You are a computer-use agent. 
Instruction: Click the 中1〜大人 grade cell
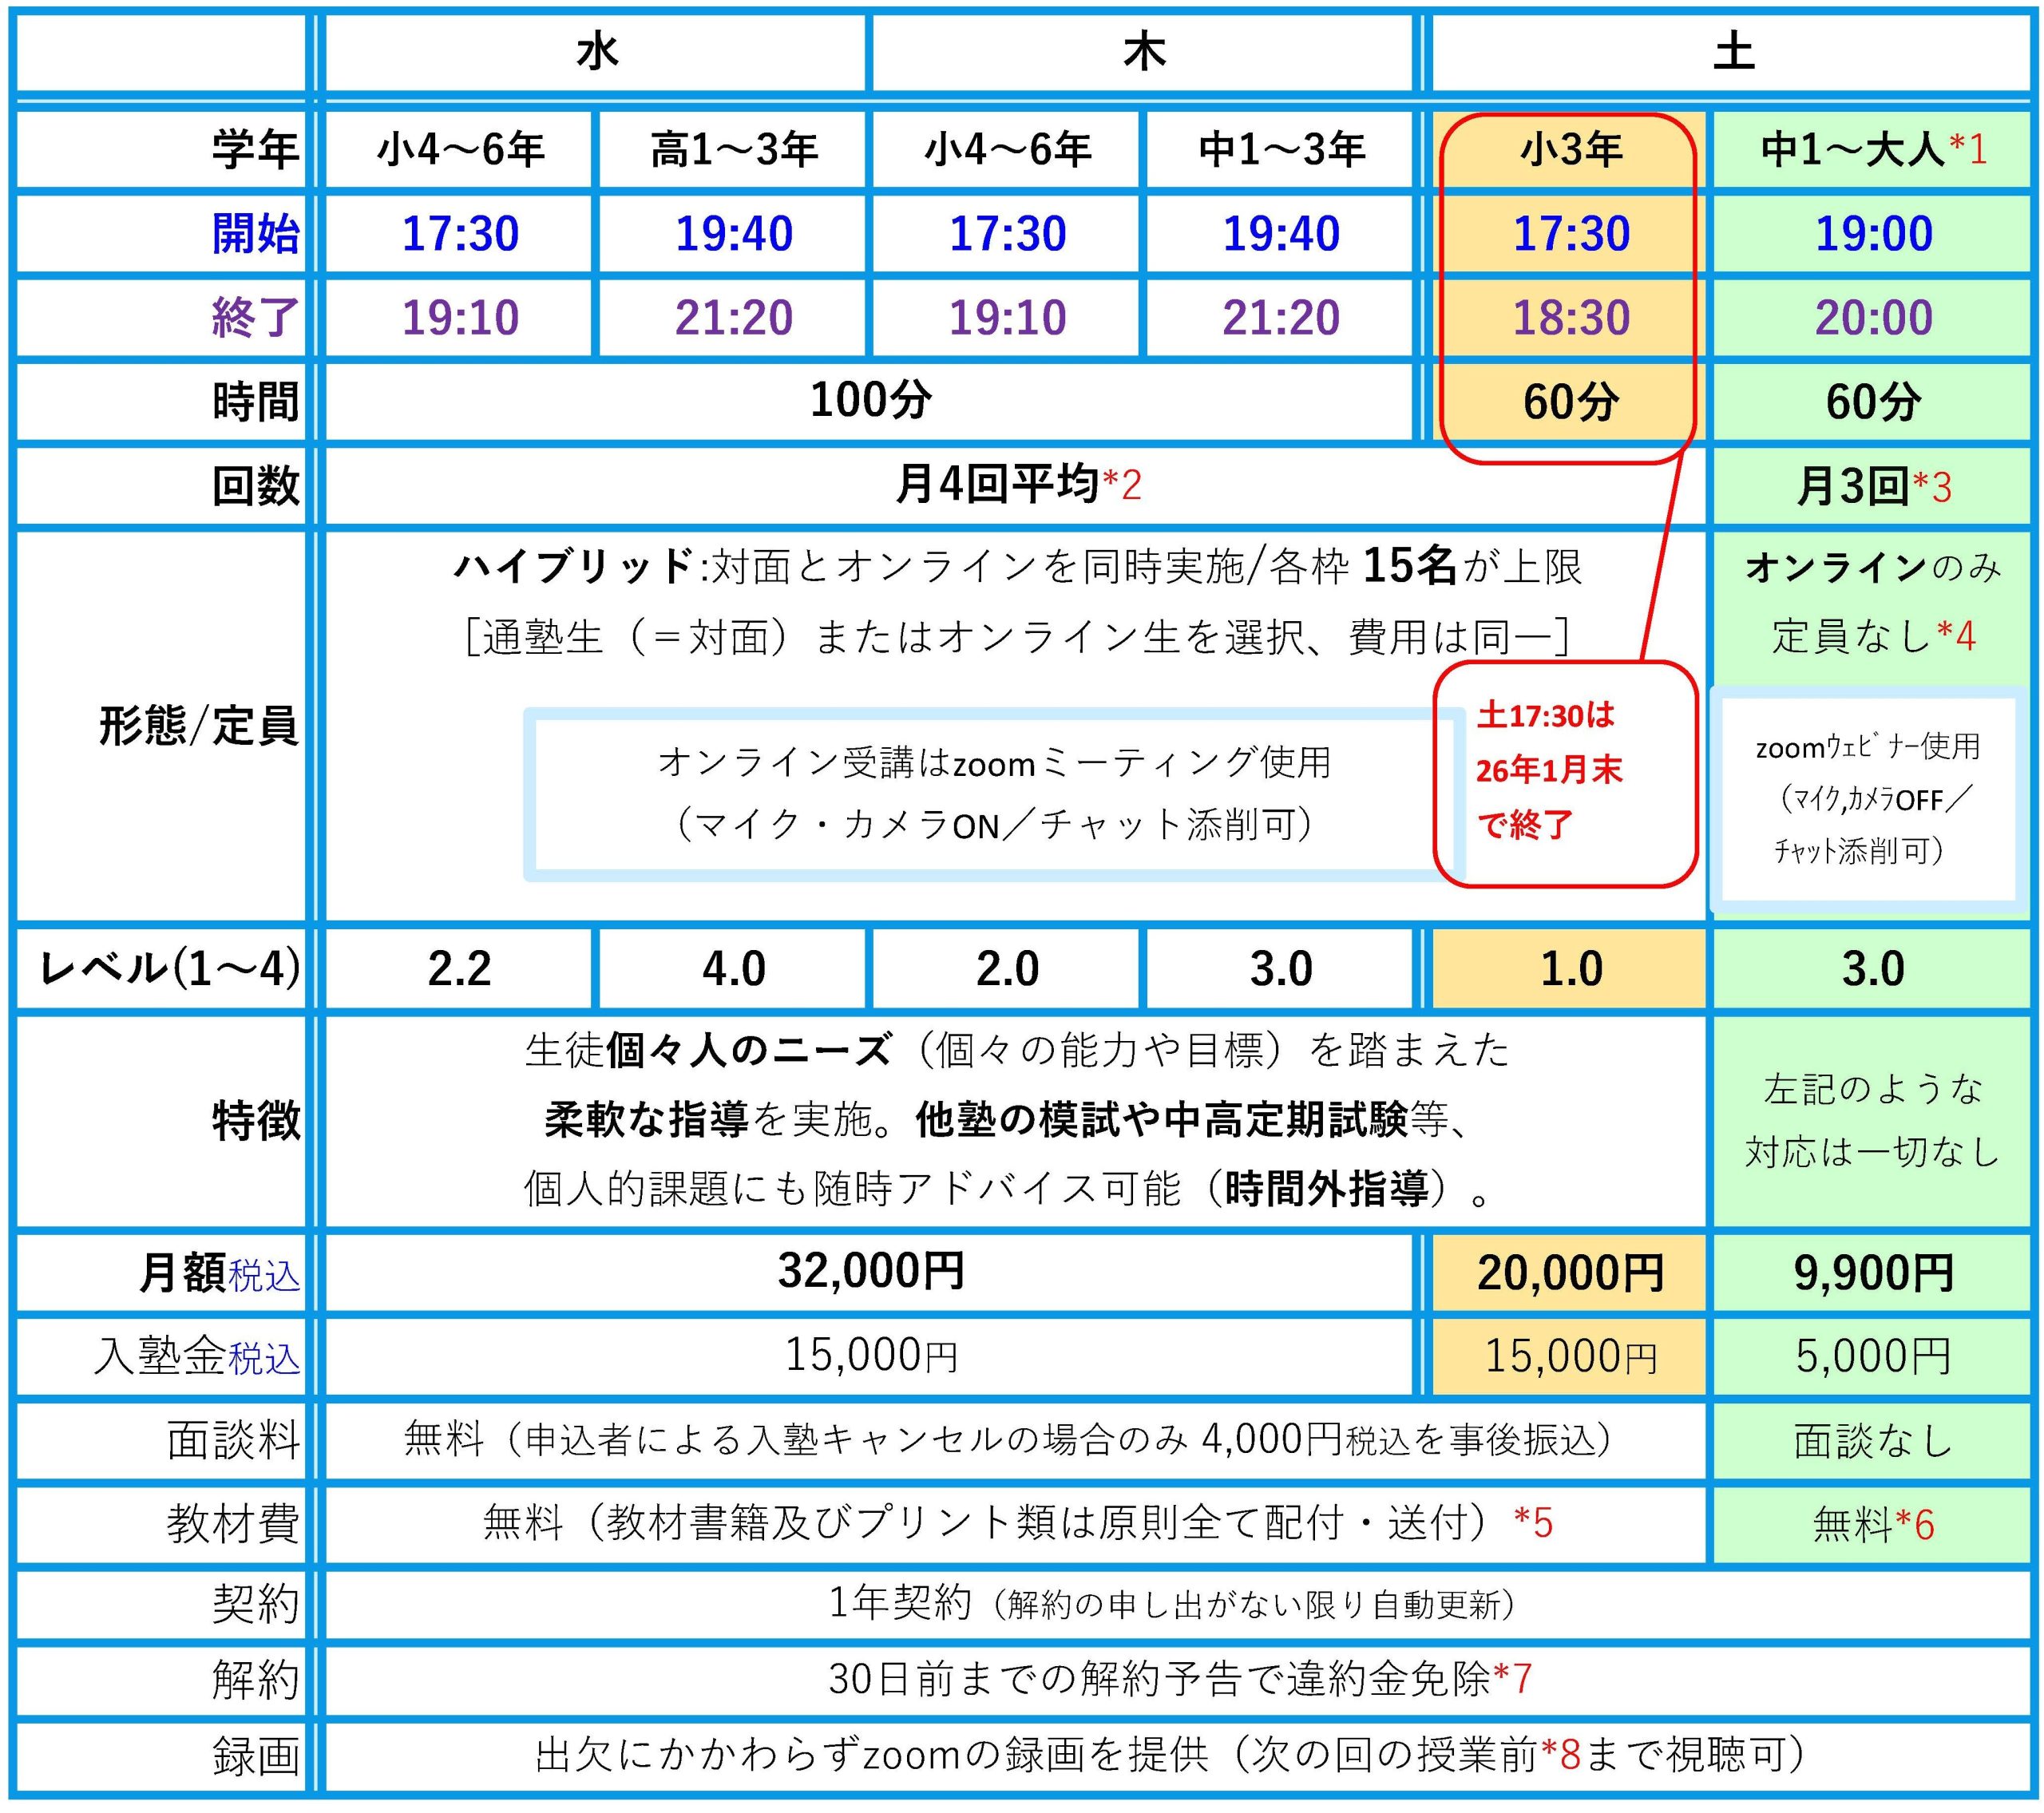(1872, 150)
